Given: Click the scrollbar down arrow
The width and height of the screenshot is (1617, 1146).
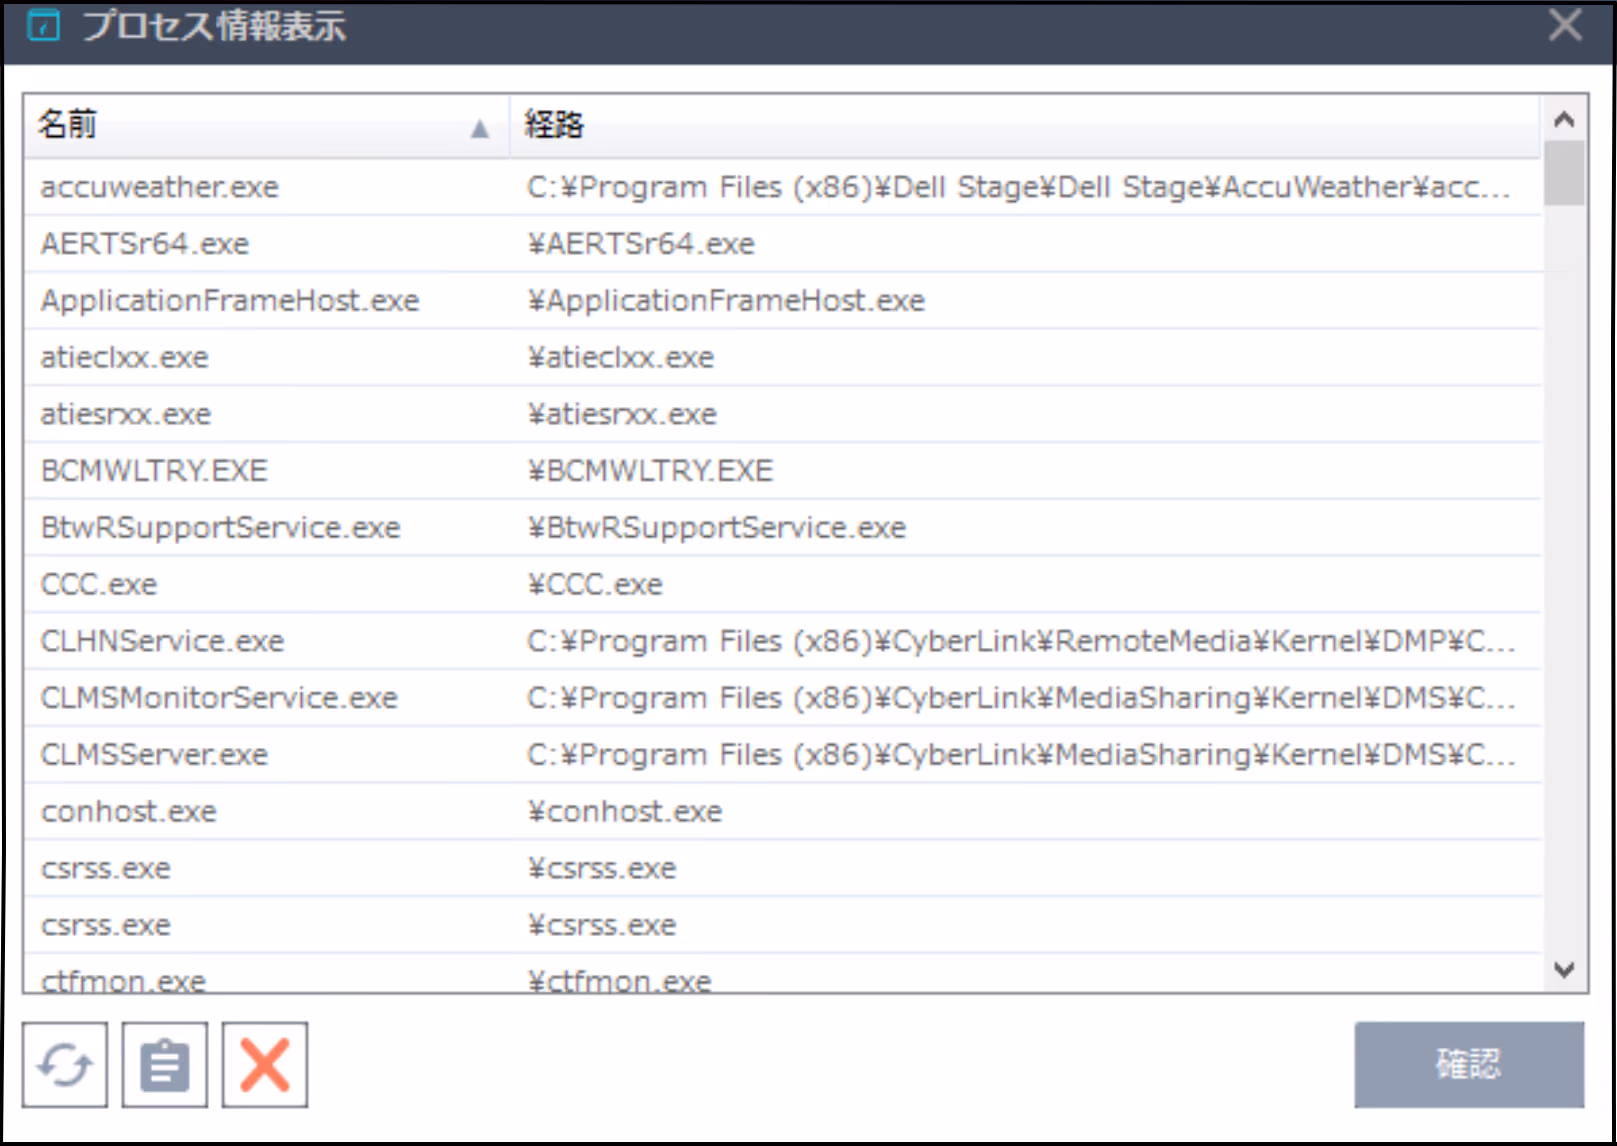Looking at the screenshot, I should (x=1564, y=969).
